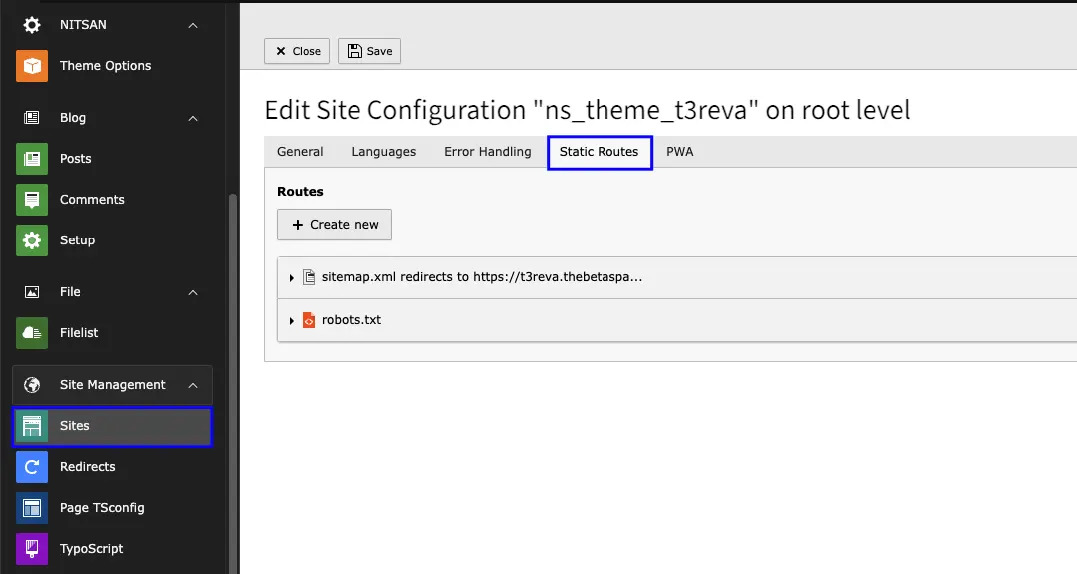Collapse the File module group

pos(193,292)
